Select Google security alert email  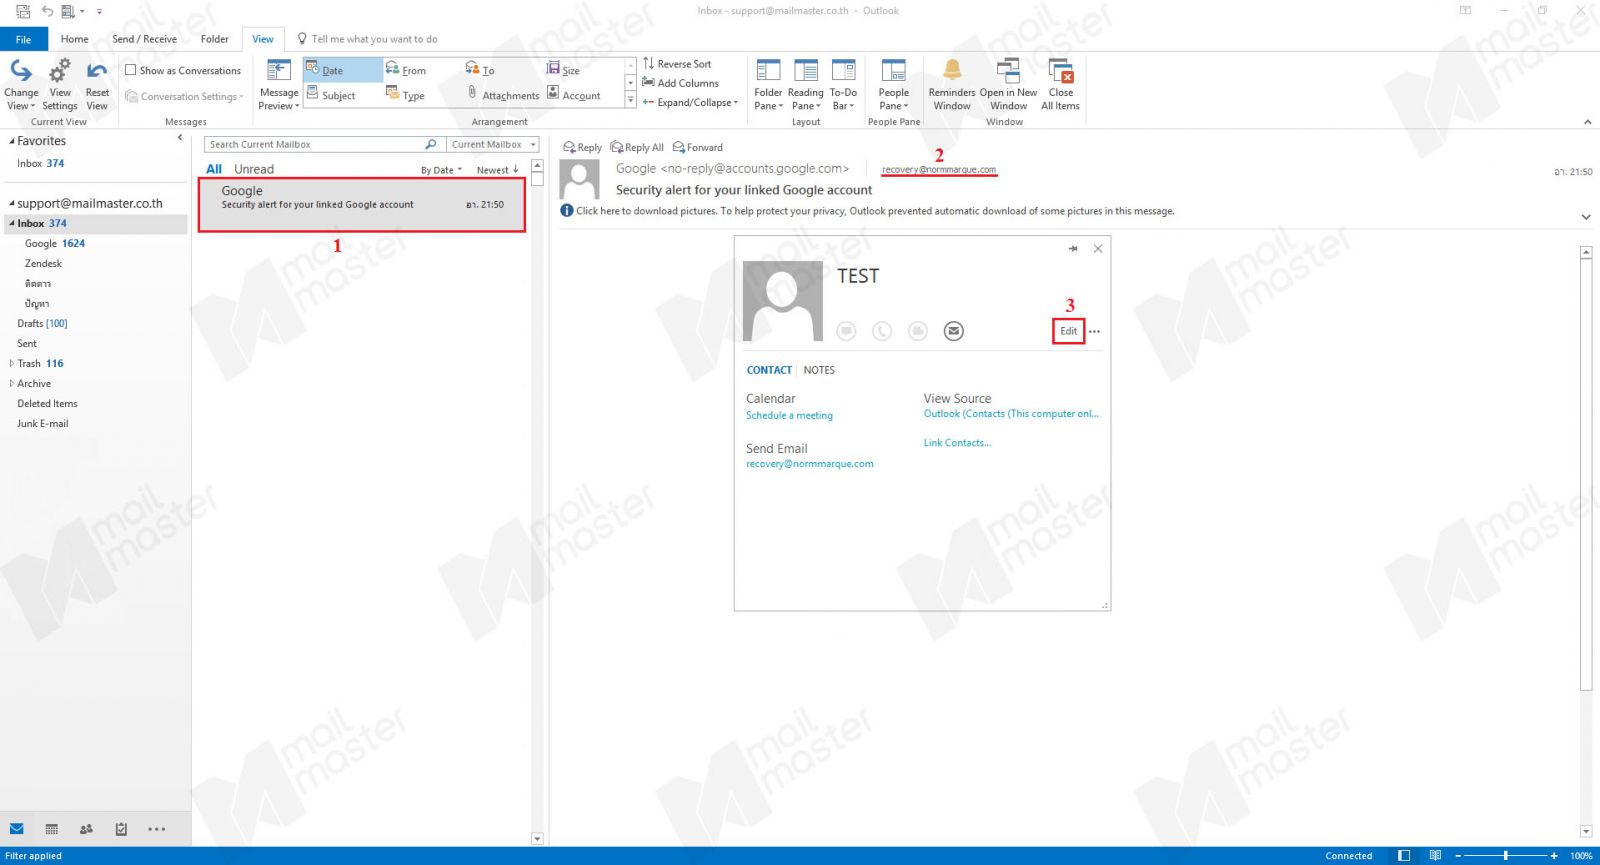tap(362, 205)
